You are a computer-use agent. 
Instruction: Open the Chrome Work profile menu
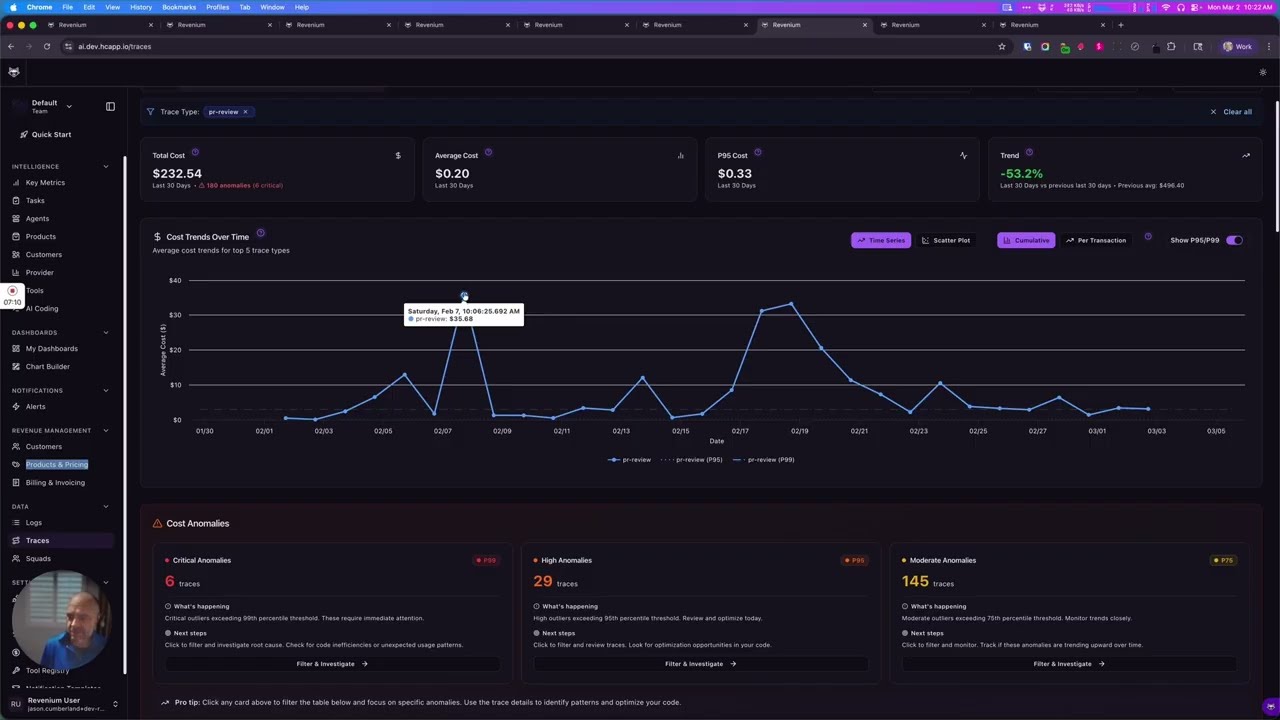pyautogui.click(x=1238, y=46)
